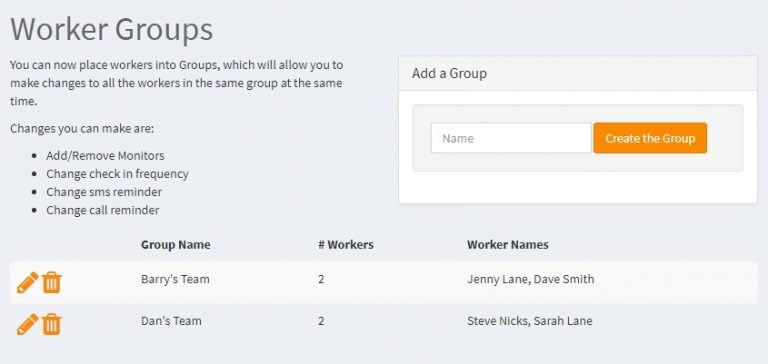This screenshot has height=364, width=768.
Task: Click the 'Change sms reminder' bullet
Action: pyautogui.click(x=104, y=192)
